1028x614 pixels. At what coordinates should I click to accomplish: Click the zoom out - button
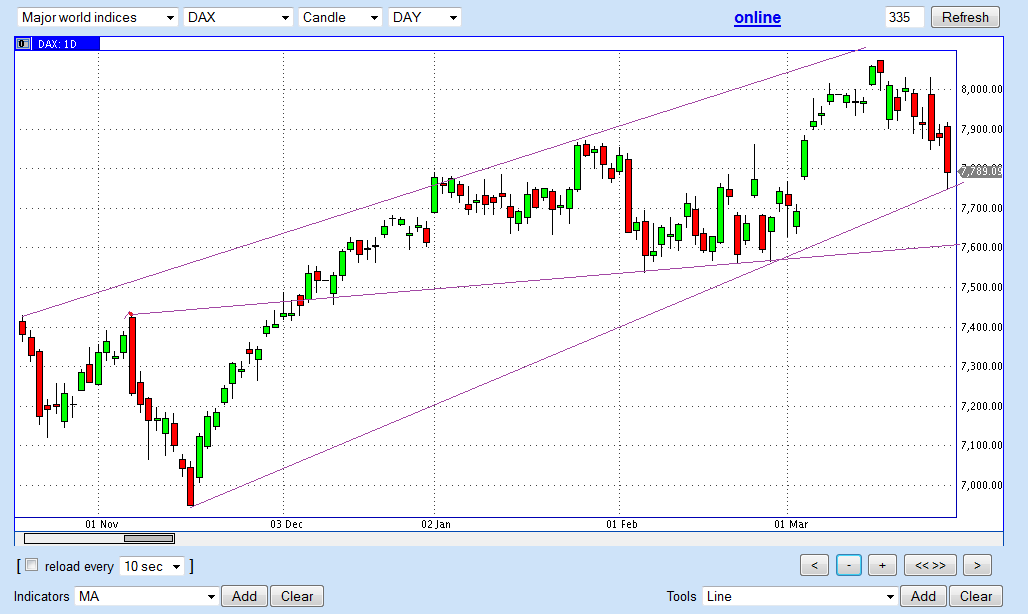pyautogui.click(x=849, y=565)
